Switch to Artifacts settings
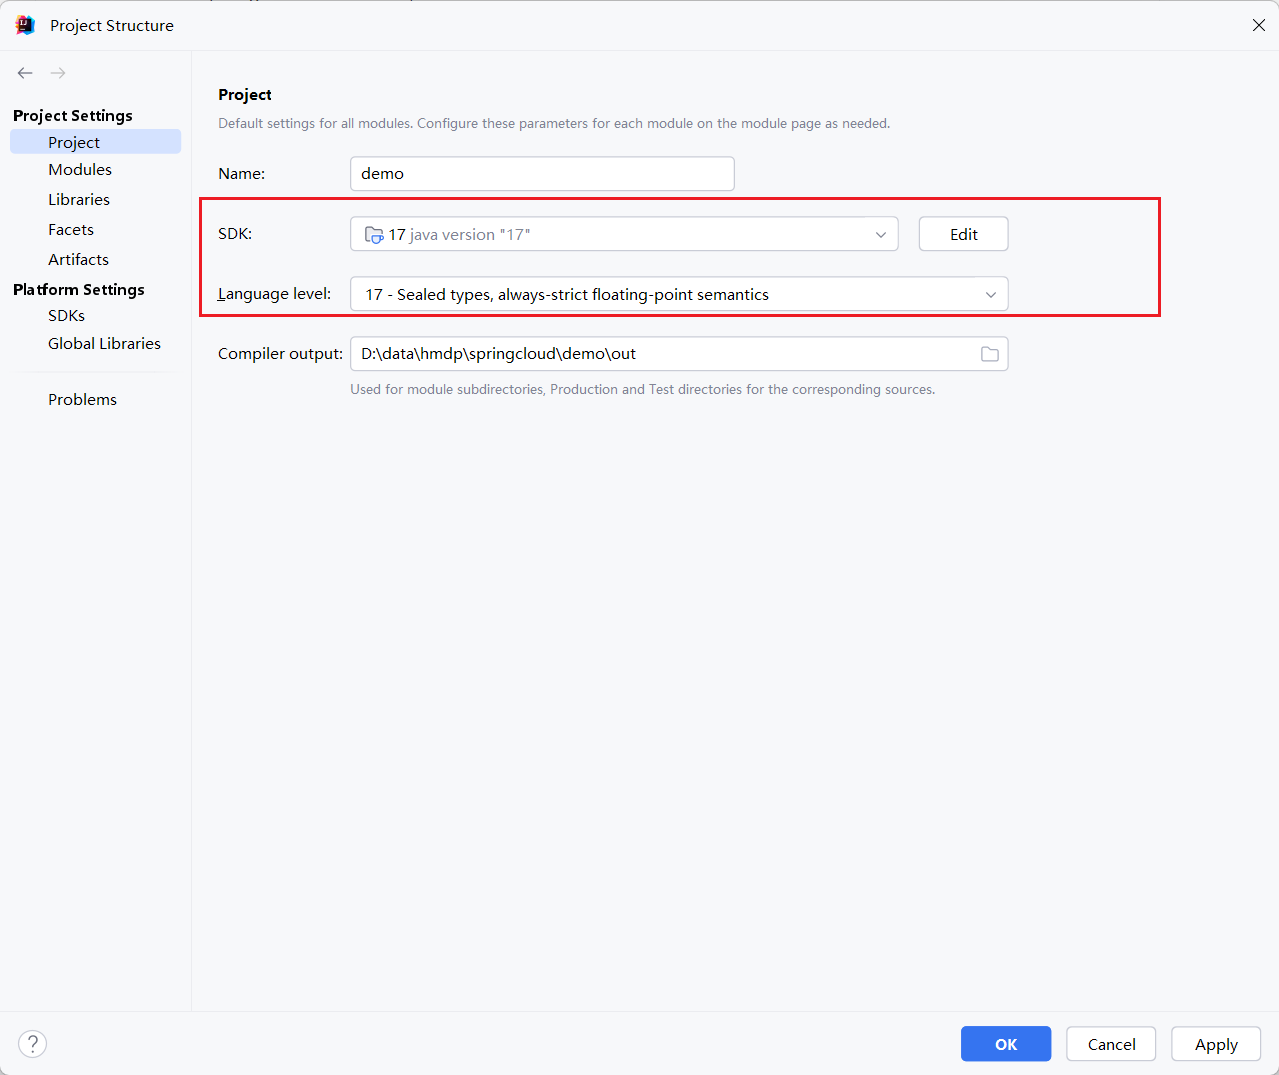 [78, 260]
